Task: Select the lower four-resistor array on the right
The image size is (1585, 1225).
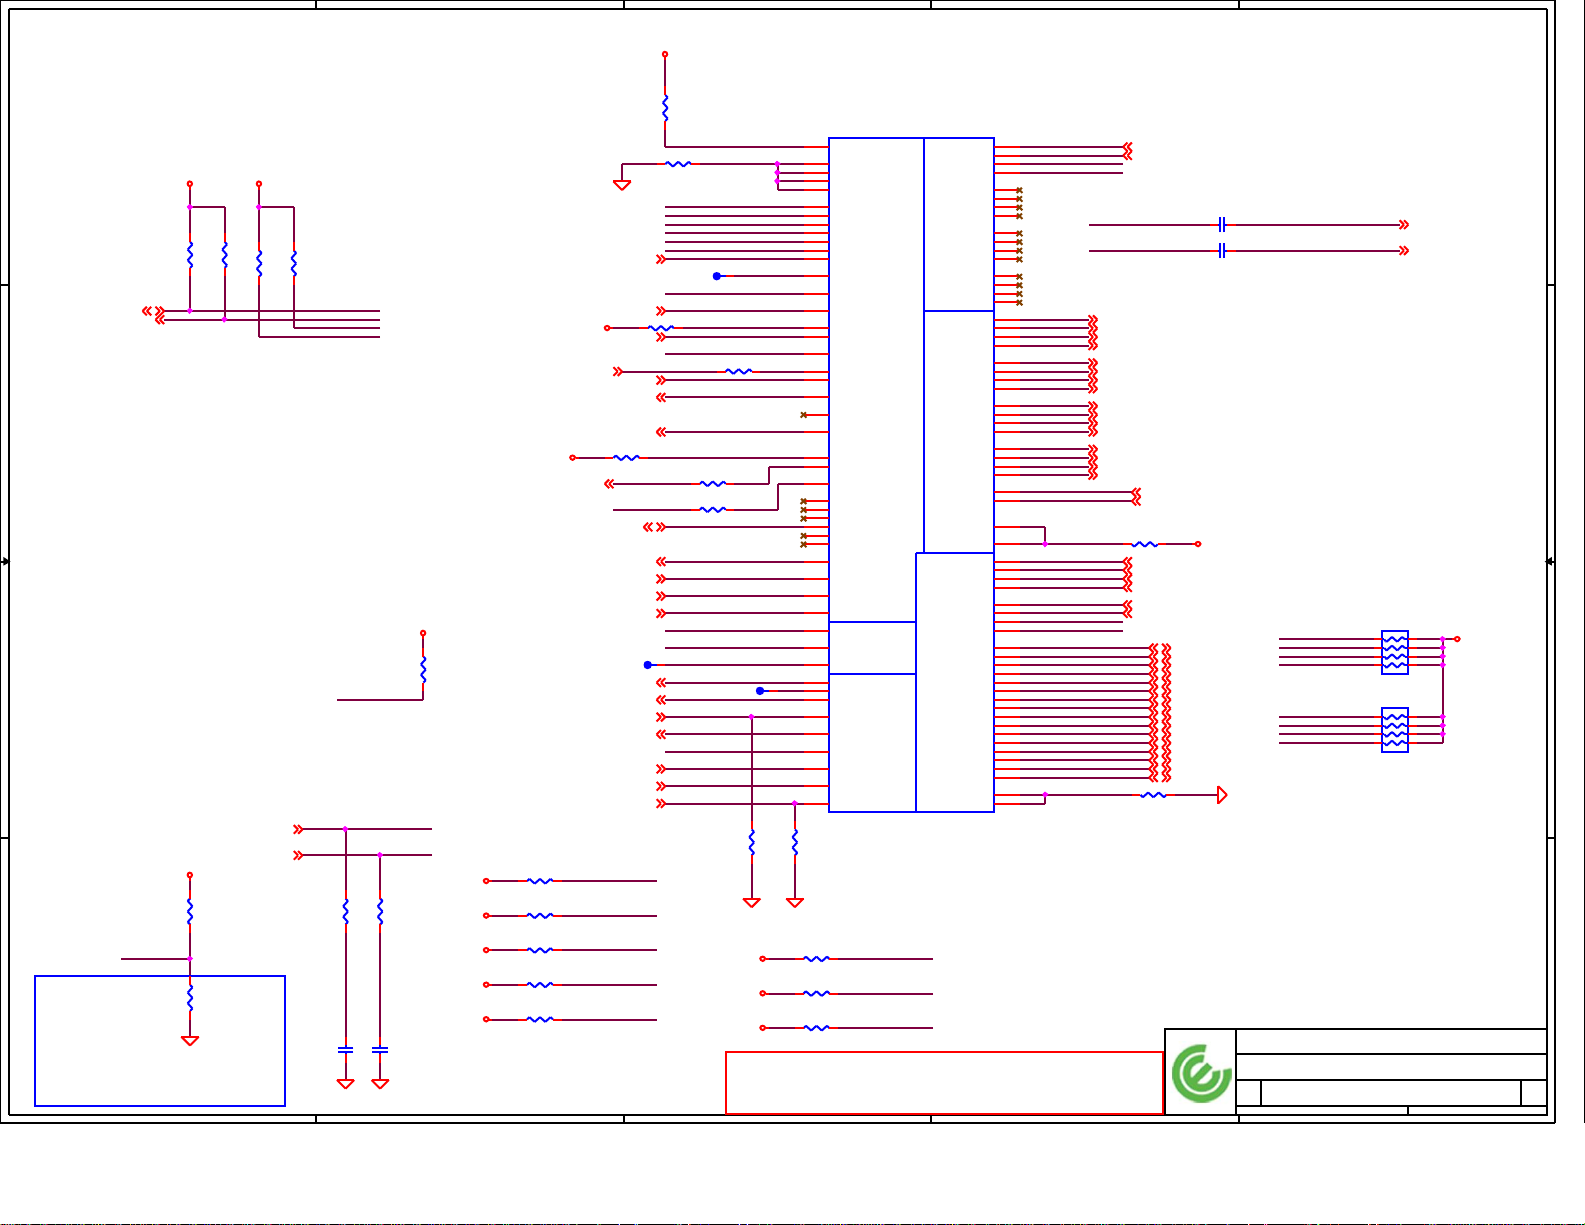Action: (1395, 730)
